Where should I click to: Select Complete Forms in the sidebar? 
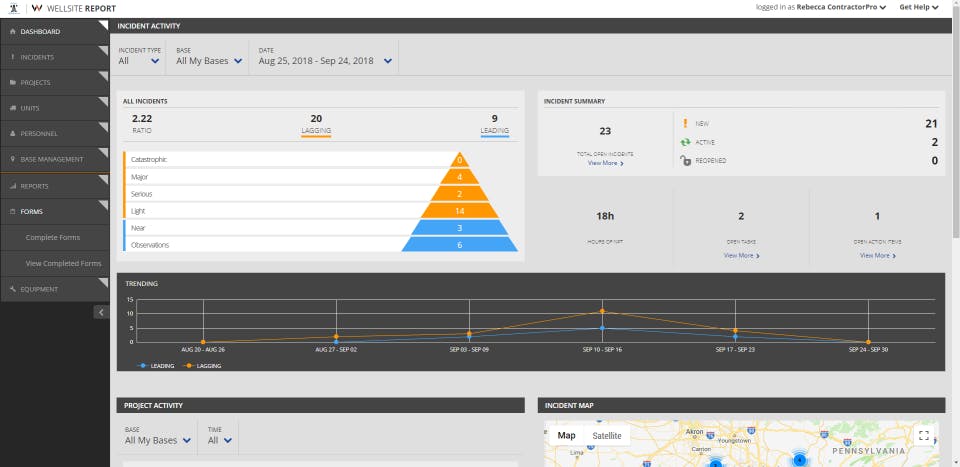tap(54, 237)
